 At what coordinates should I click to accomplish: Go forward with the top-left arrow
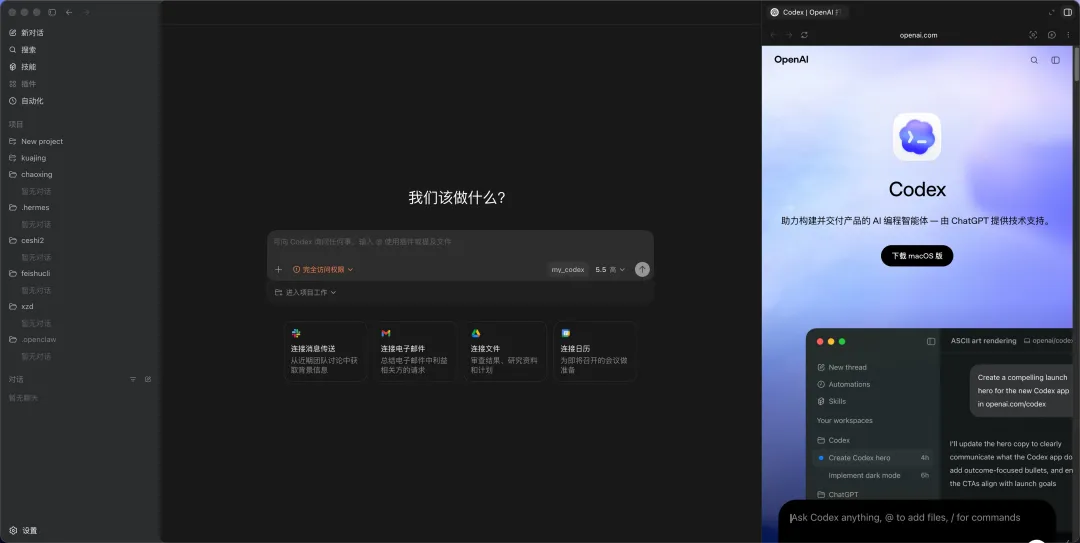point(86,12)
